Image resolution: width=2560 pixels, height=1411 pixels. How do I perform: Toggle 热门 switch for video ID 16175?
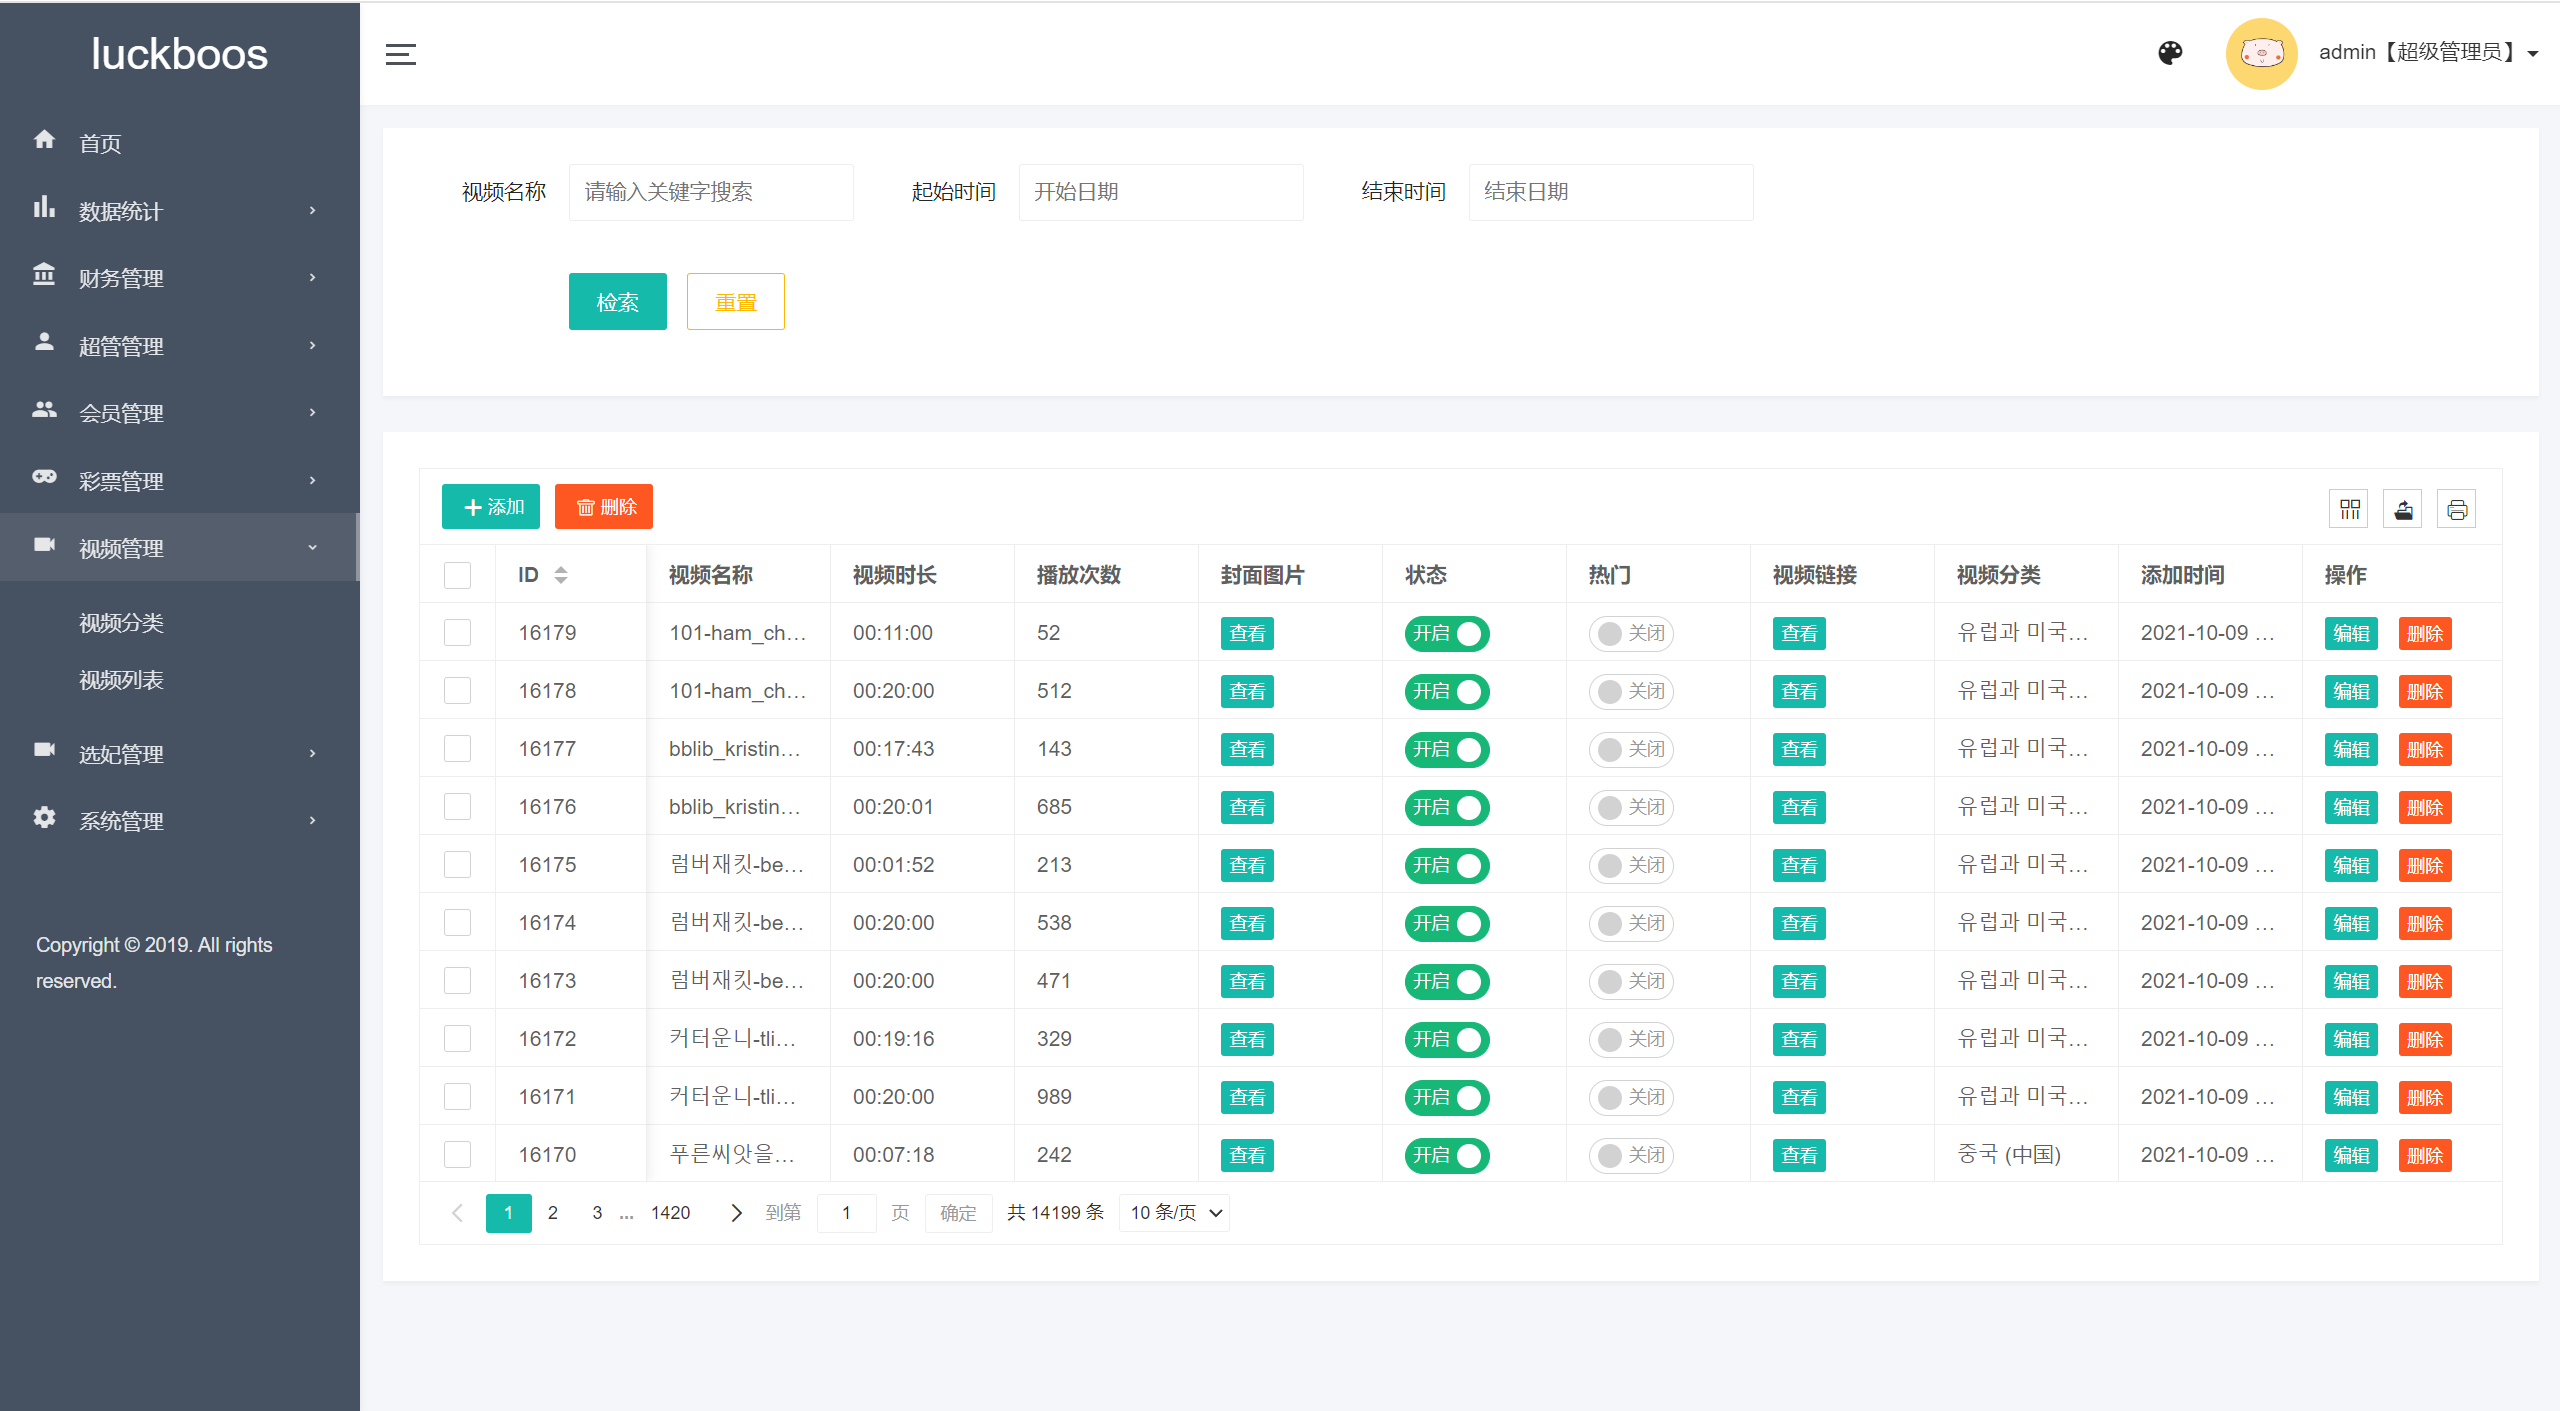coord(1633,865)
